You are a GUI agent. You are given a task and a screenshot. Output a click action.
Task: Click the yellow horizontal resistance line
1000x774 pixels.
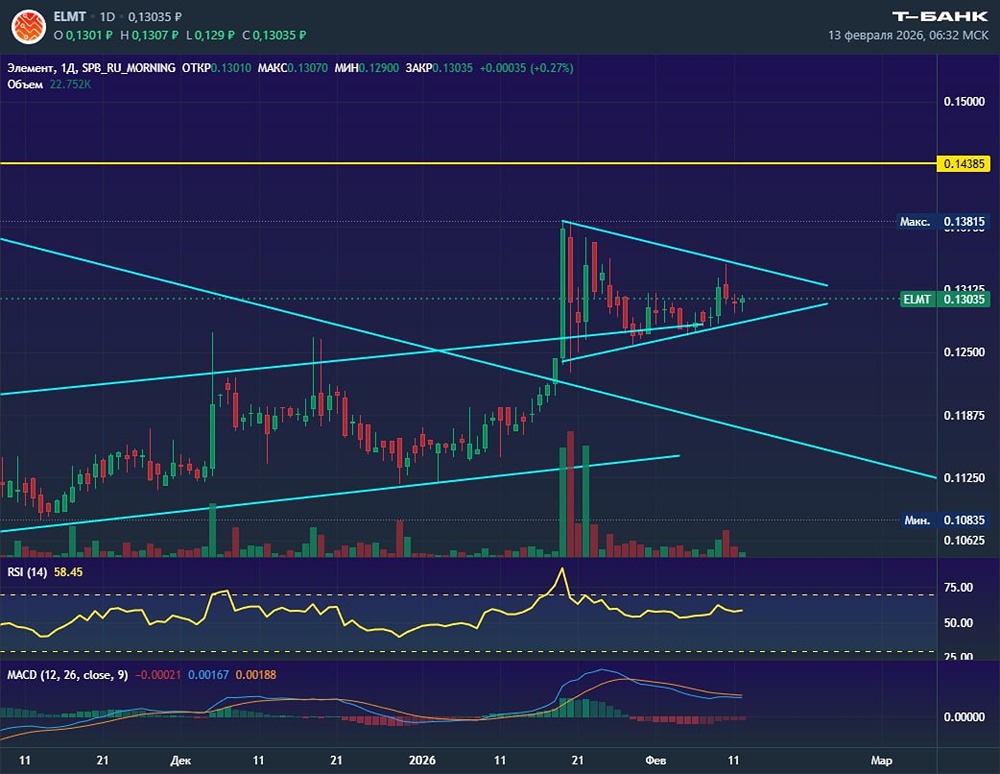pyautogui.click(x=468, y=163)
